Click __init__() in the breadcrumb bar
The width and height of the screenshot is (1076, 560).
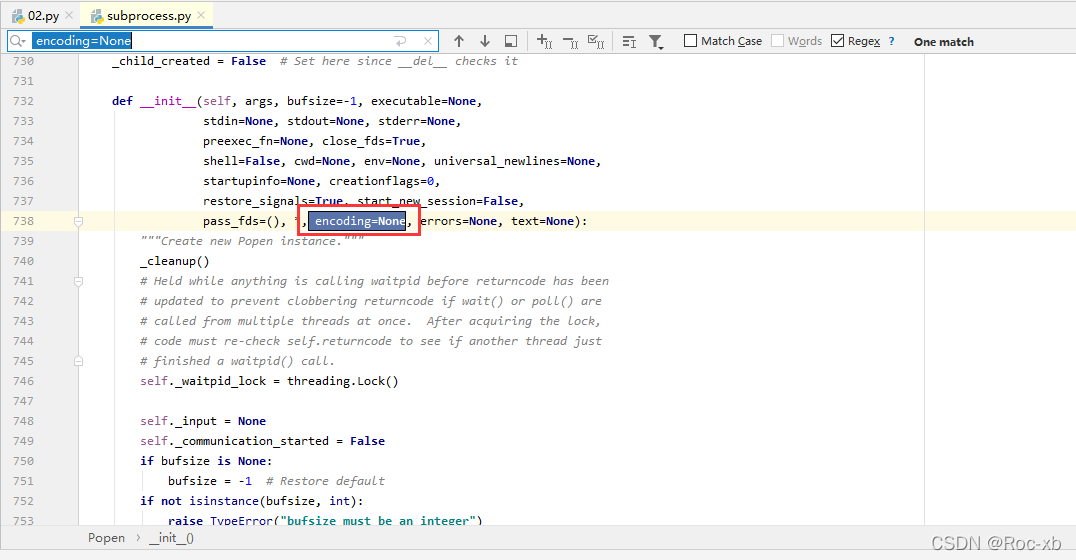(171, 538)
